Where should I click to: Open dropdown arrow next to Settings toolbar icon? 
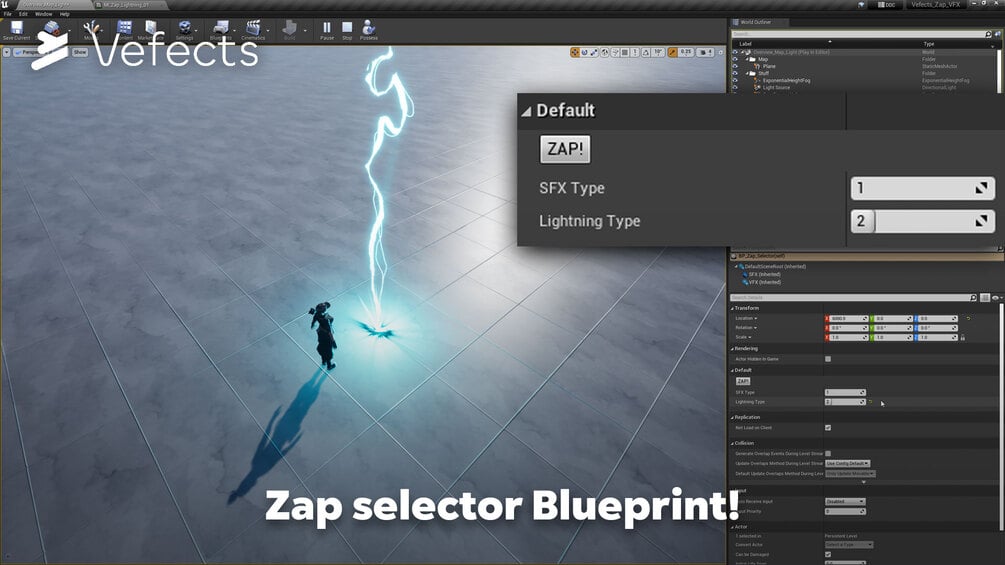click(197, 30)
